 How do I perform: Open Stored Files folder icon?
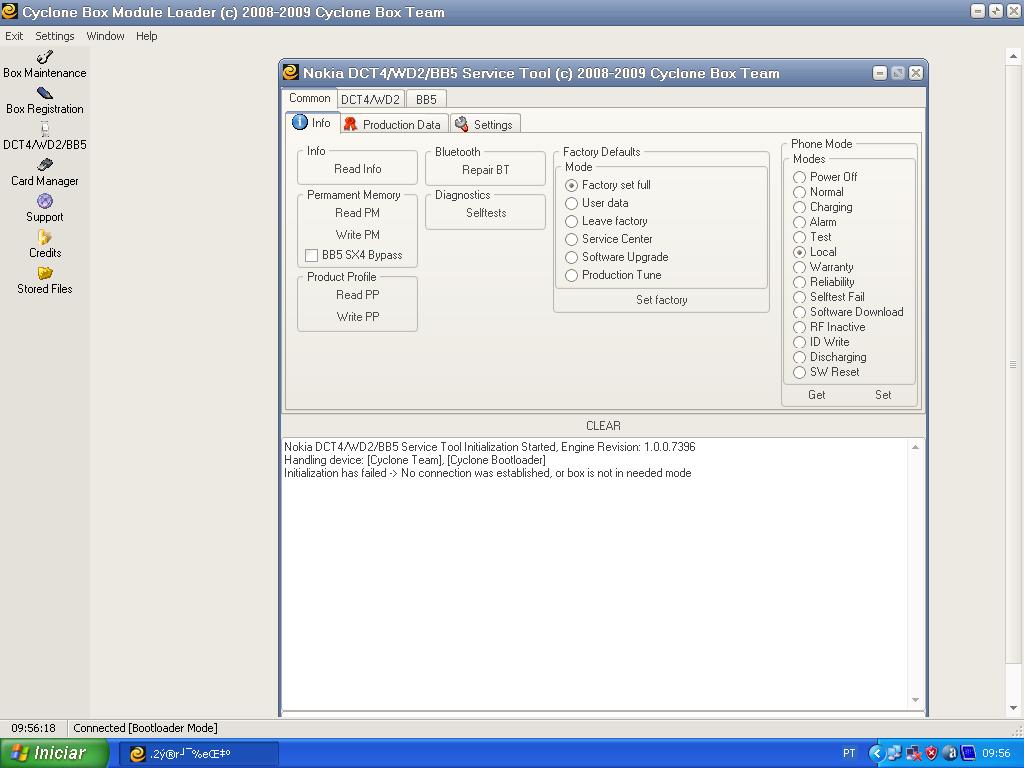pyautogui.click(x=44, y=273)
